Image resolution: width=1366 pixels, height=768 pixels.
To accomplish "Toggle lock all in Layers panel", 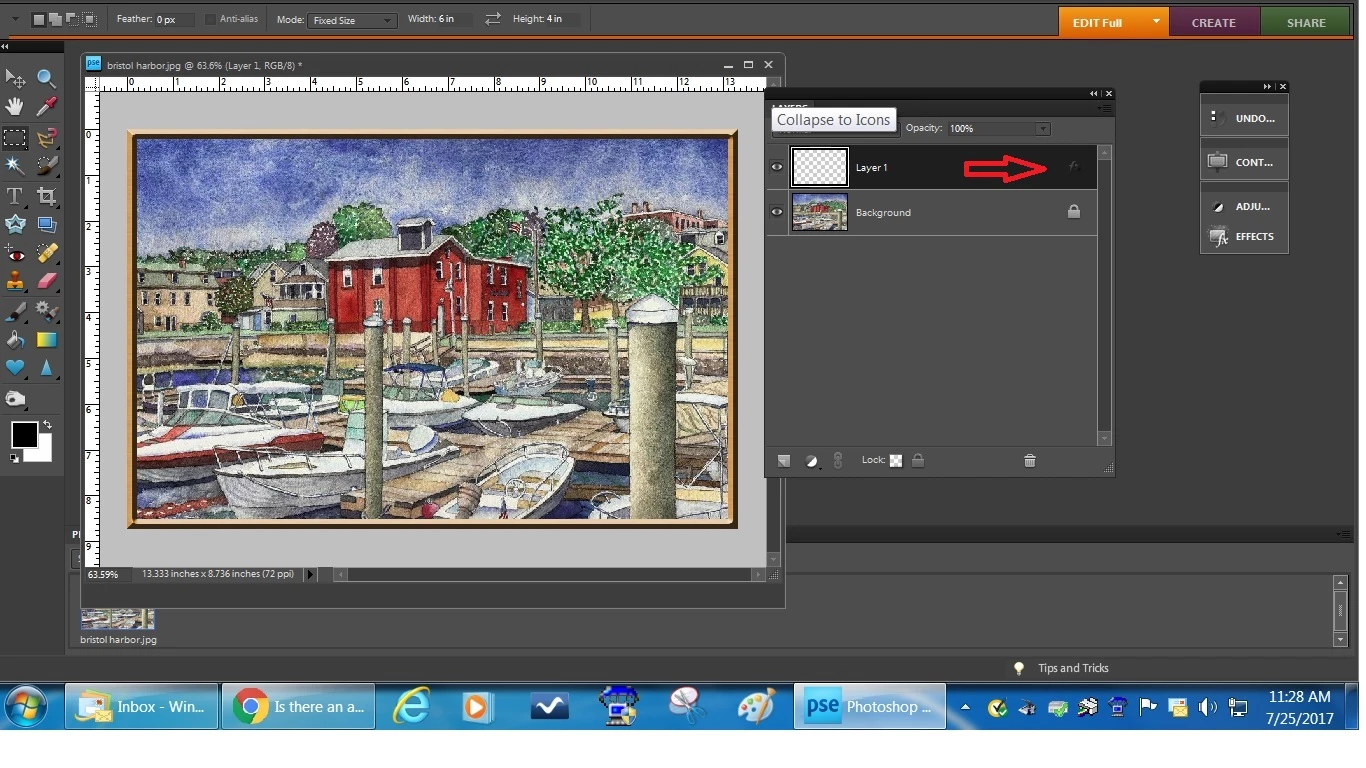I will click(x=918, y=460).
